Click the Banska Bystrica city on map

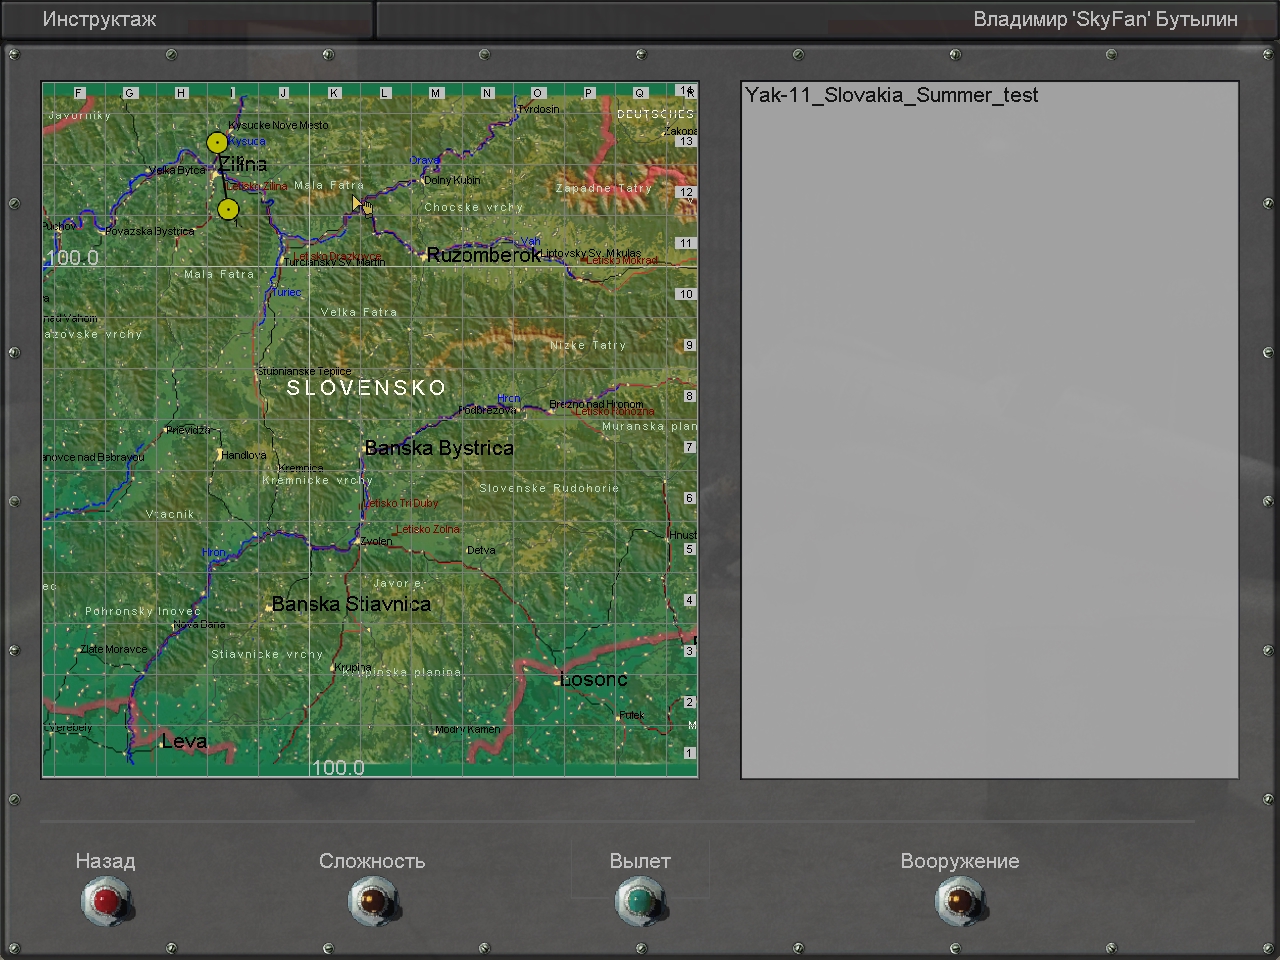(438, 448)
